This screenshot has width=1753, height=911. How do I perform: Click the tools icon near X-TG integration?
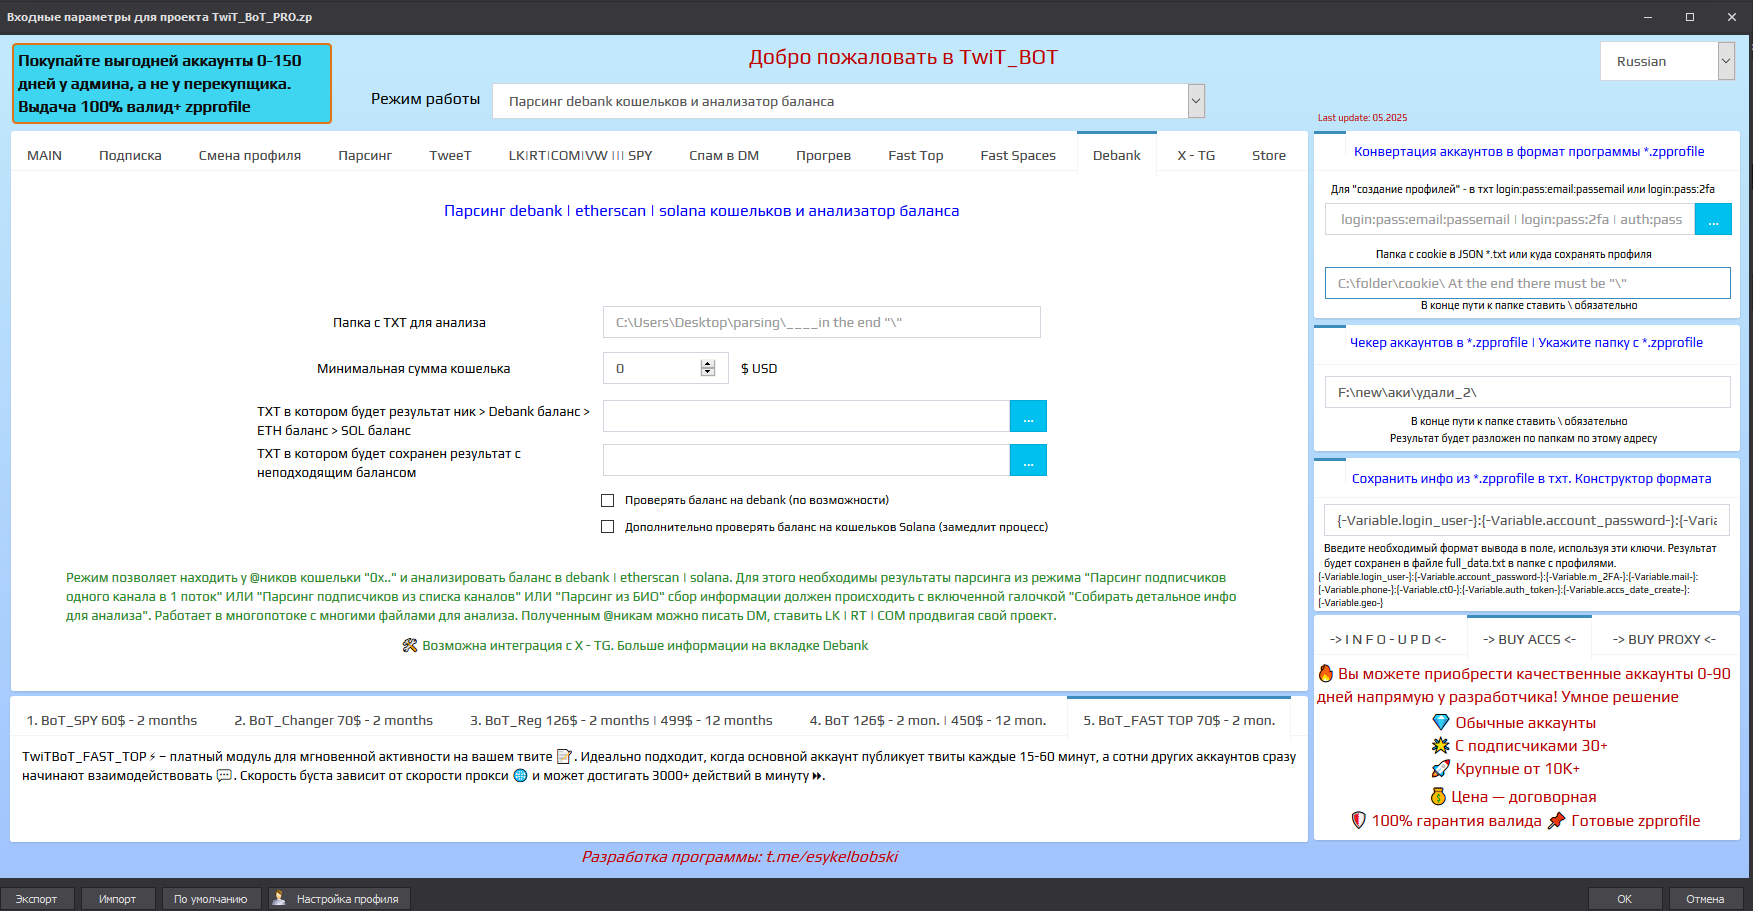pos(410,646)
